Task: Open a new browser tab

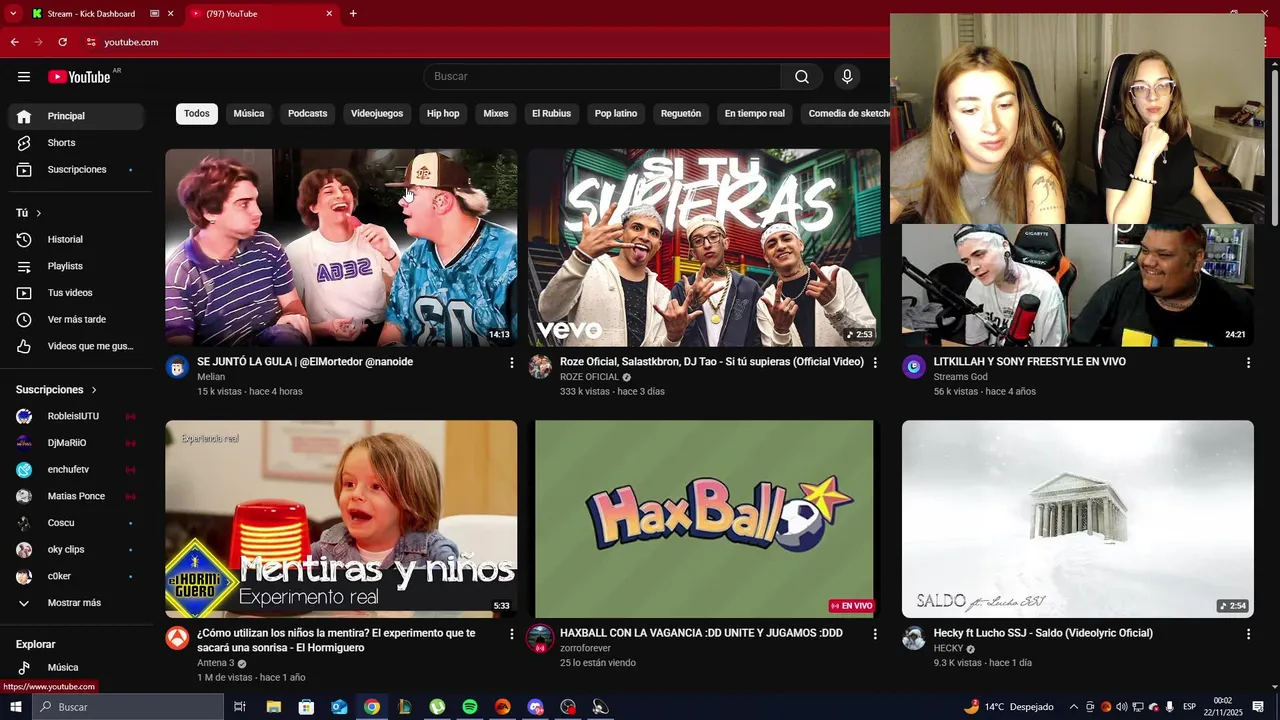Action: (353, 14)
